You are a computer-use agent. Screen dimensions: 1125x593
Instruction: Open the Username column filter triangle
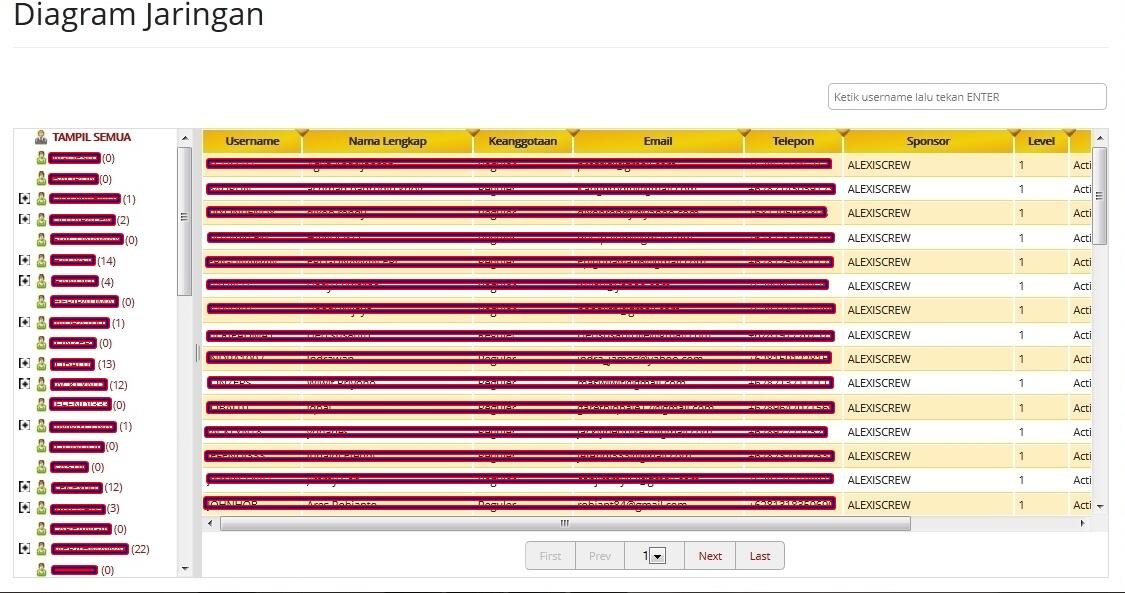pyautogui.click(x=301, y=133)
